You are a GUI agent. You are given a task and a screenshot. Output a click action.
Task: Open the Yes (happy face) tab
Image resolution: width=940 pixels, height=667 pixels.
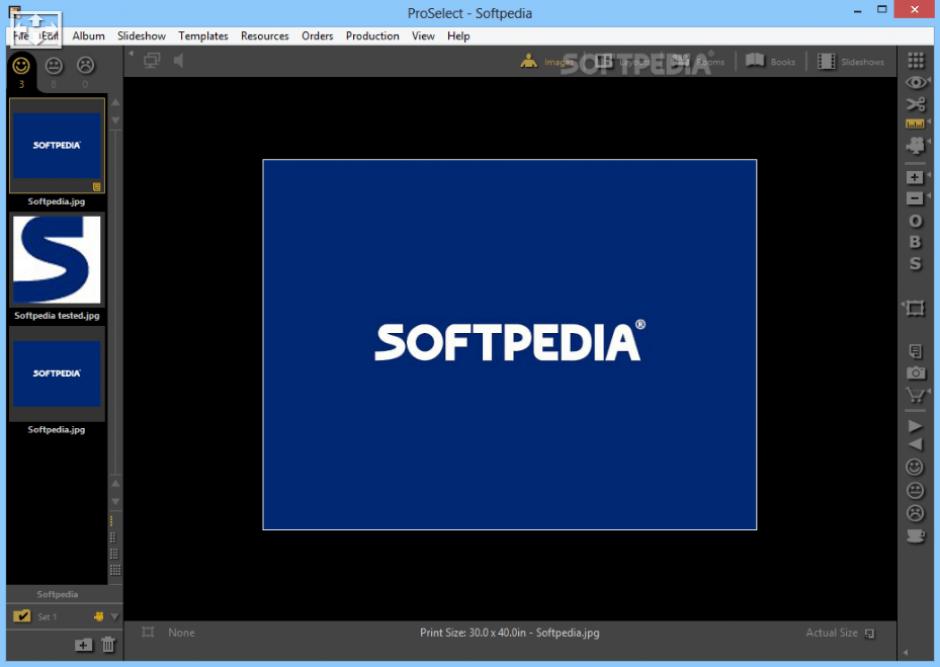[x=21, y=65]
